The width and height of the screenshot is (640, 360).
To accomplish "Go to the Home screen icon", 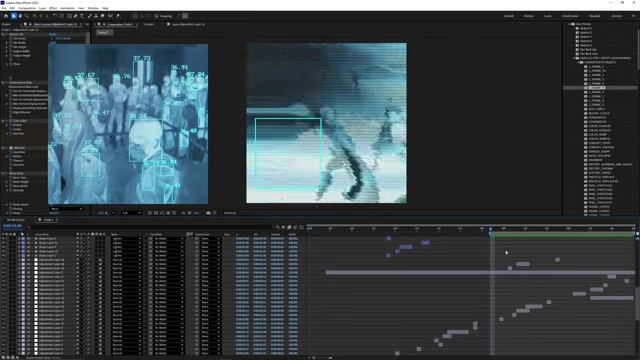I will [6, 16].
